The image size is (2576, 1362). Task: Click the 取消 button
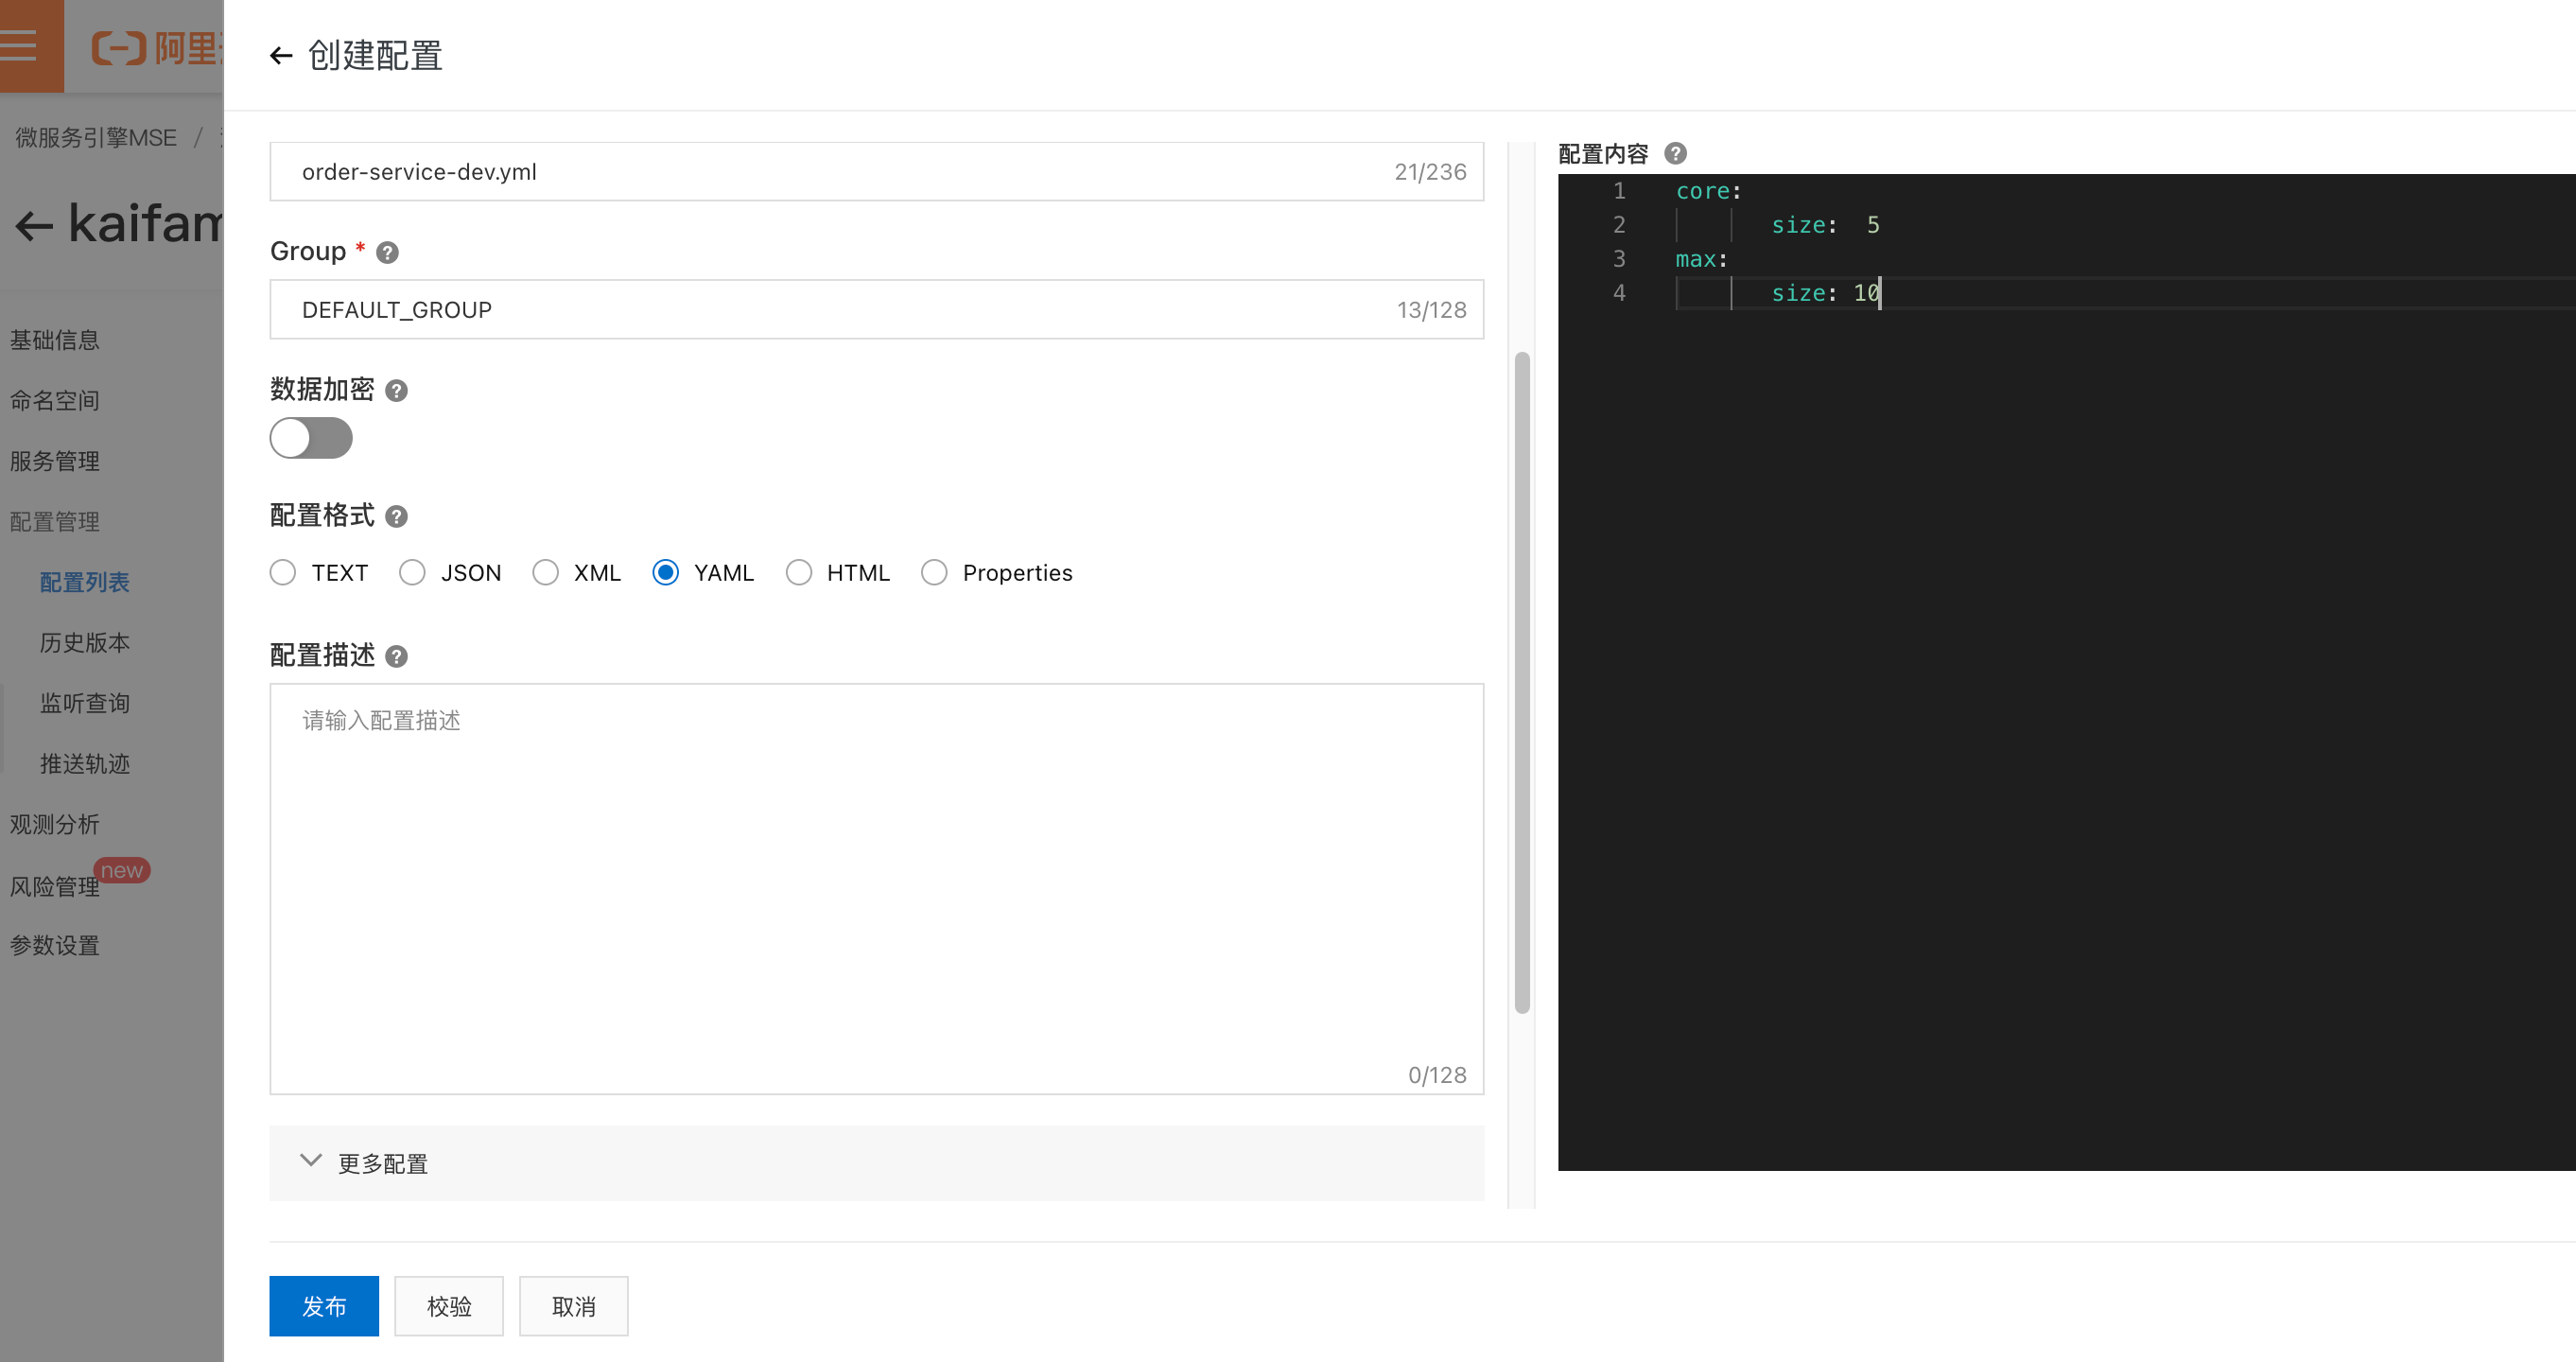pos(574,1306)
